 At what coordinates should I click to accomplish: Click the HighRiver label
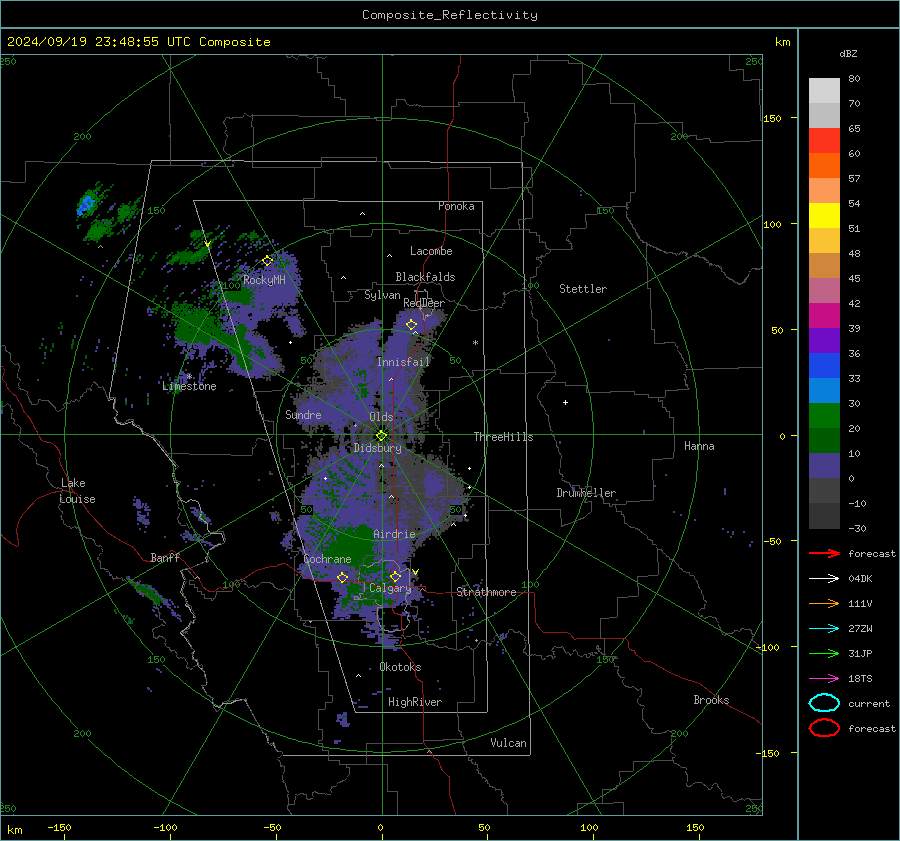click(x=415, y=702)
